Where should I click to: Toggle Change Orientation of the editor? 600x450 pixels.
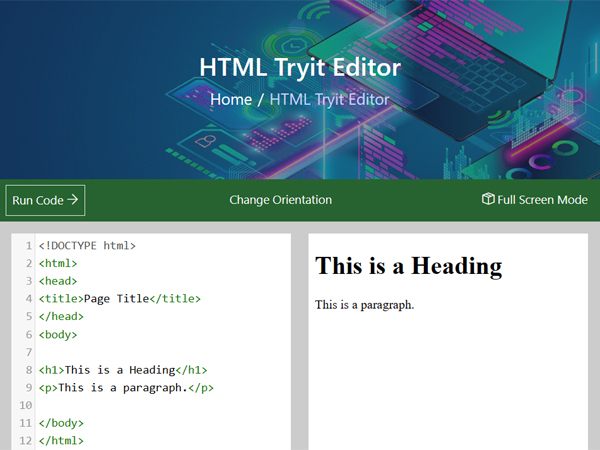(x=280, y=200)
